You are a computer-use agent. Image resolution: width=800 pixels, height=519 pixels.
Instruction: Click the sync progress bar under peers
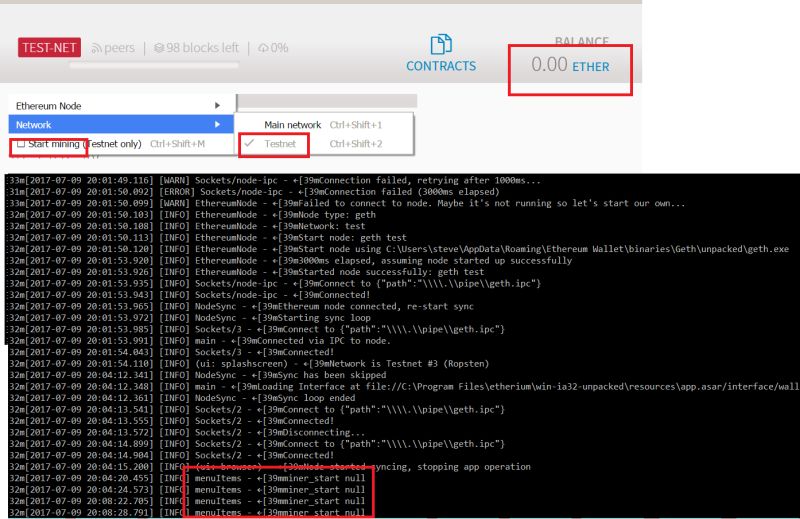coord(154,65)
